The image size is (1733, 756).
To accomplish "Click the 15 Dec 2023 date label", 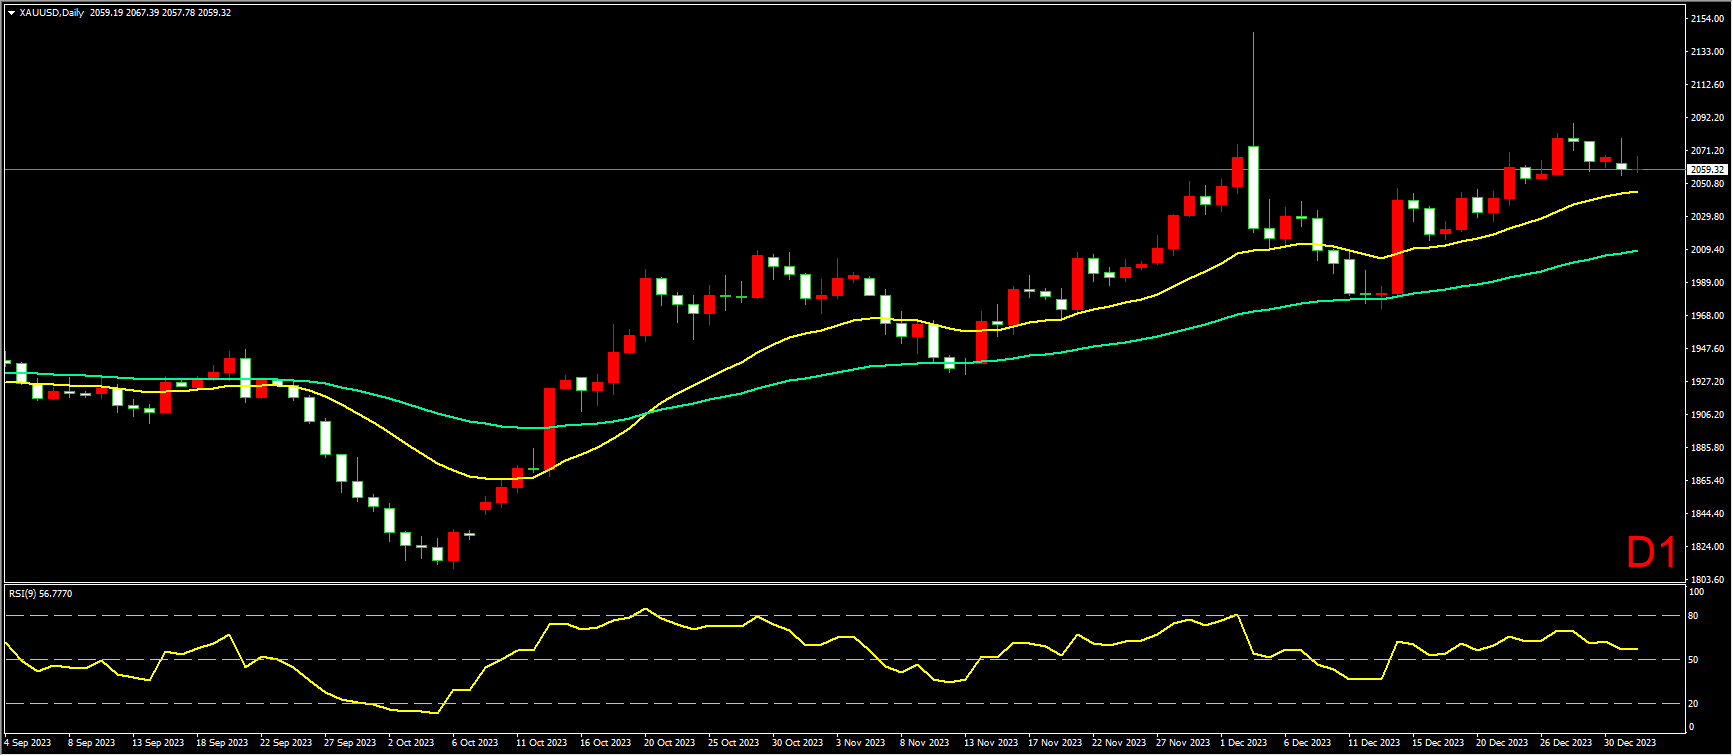I will [x=1437, y=743].
